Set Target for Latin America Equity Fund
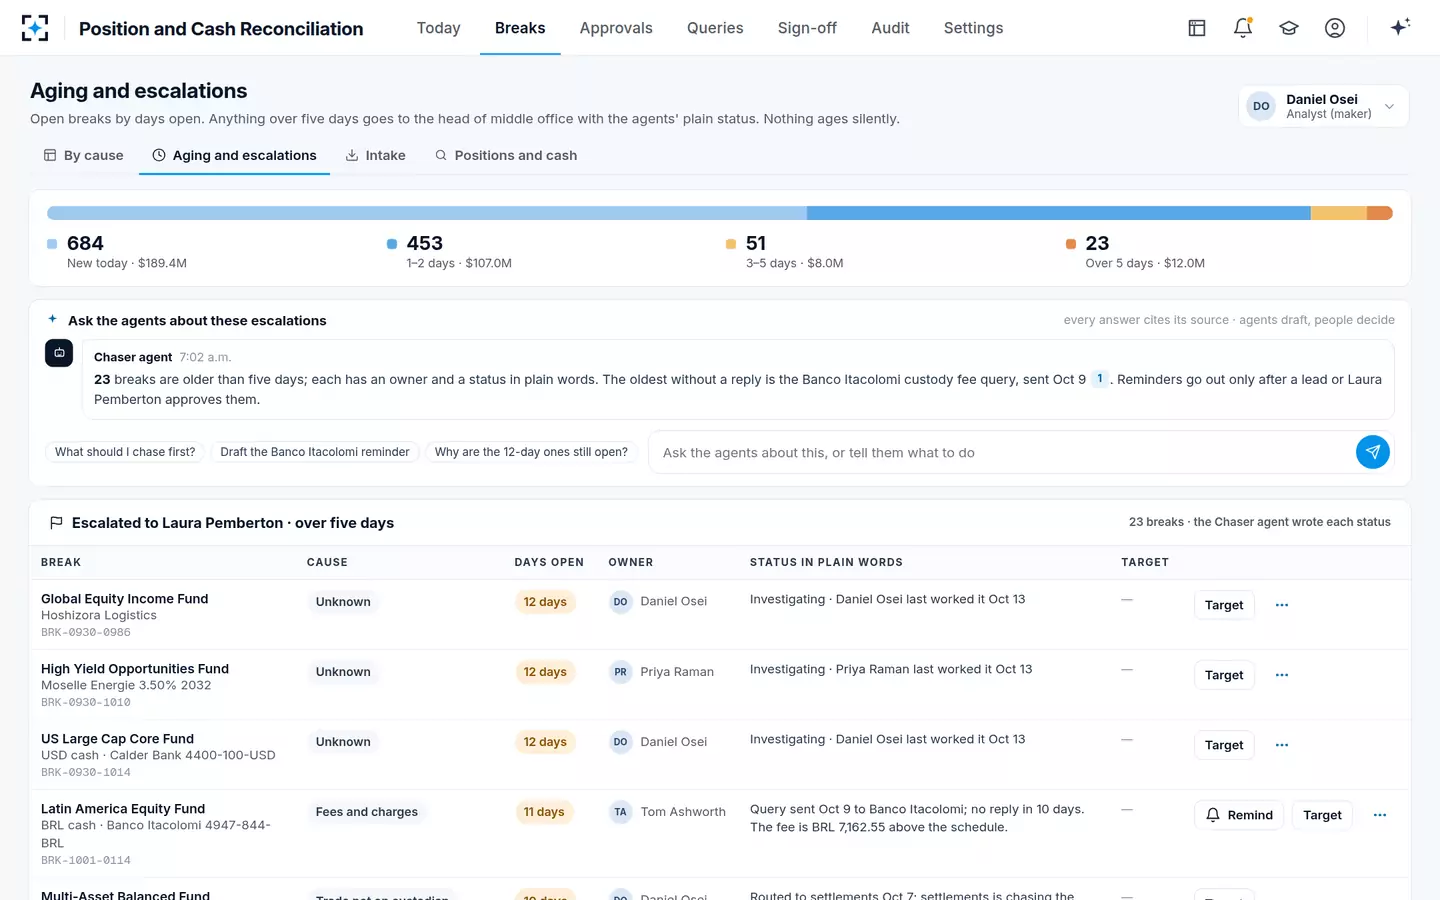Screen dimensions: 1440x900 click(x=1322, y=815)
